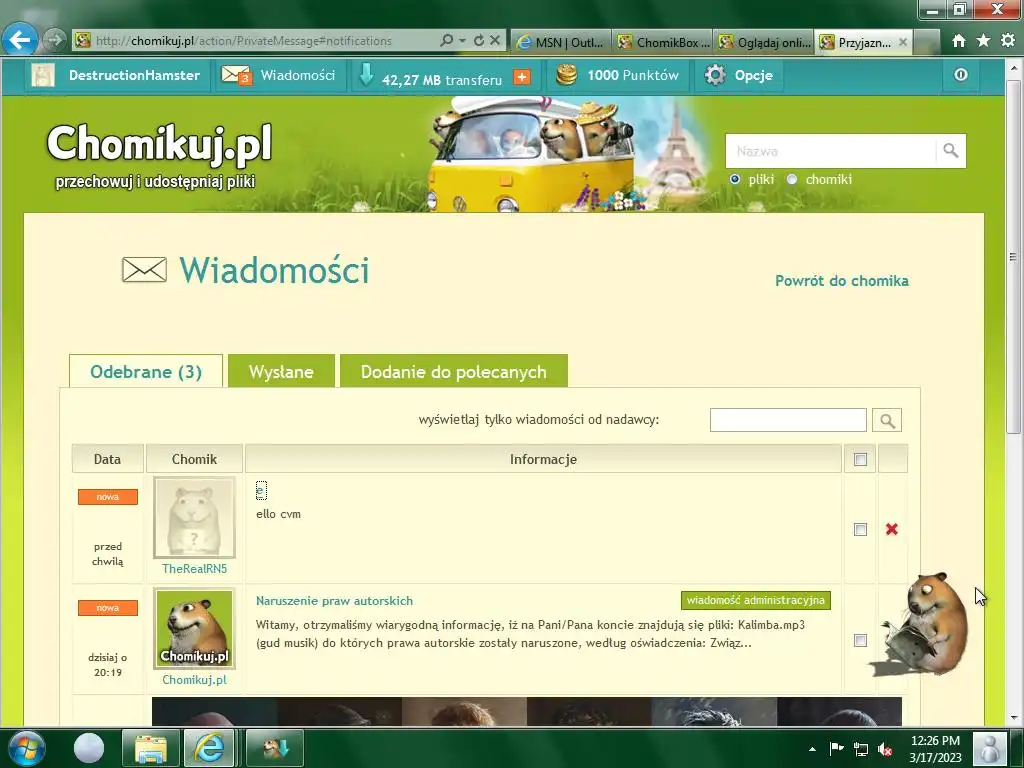
Task: Go back with the browser back arrow
Action: click(19, 40)
